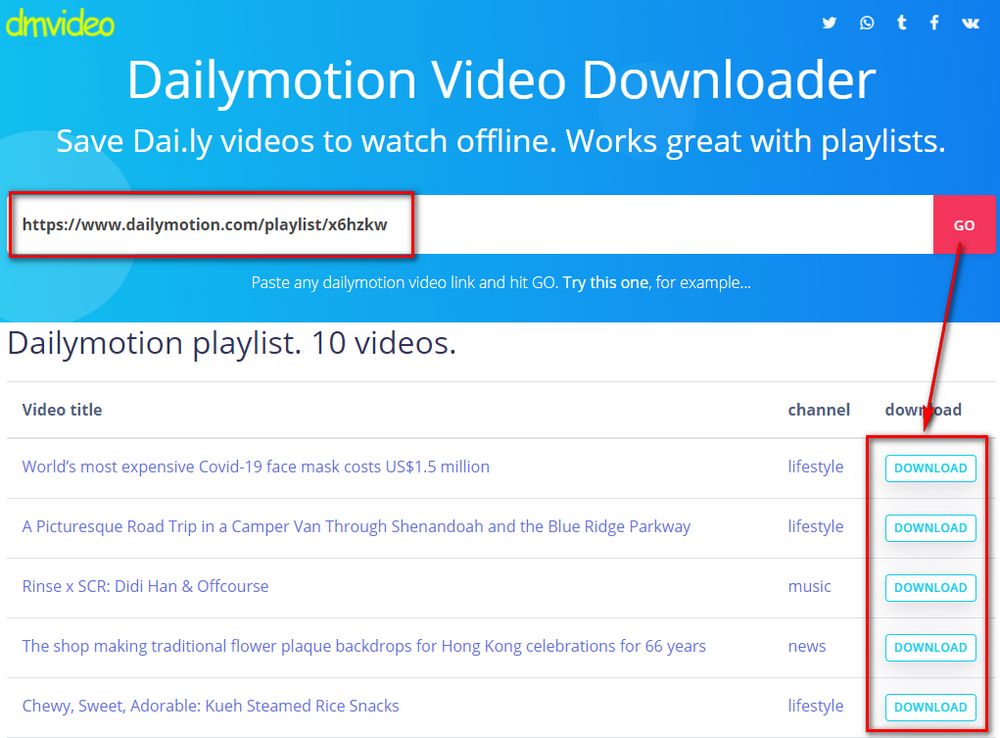The image size is (1000, 738).
Task: Download the Covid-19 face mask video
Action: [930, 468]
